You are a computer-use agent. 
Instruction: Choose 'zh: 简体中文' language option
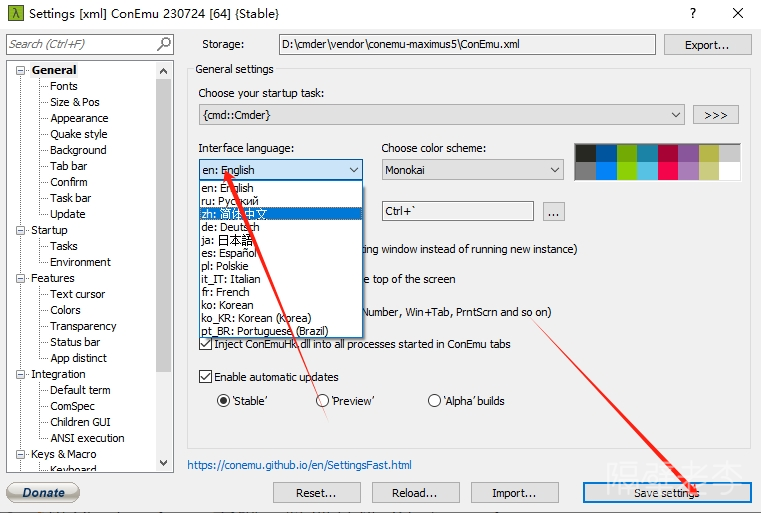[281, 214]
